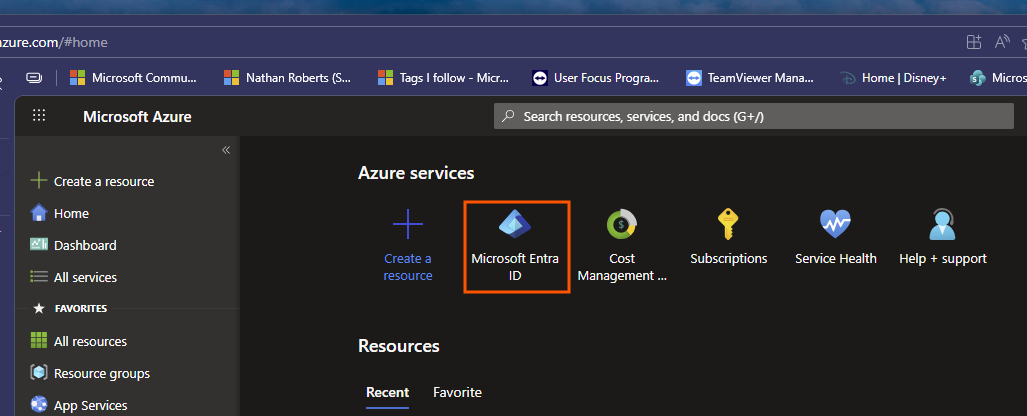Click the Favorites star icon

pyautogui.click(x=39, y=309)
